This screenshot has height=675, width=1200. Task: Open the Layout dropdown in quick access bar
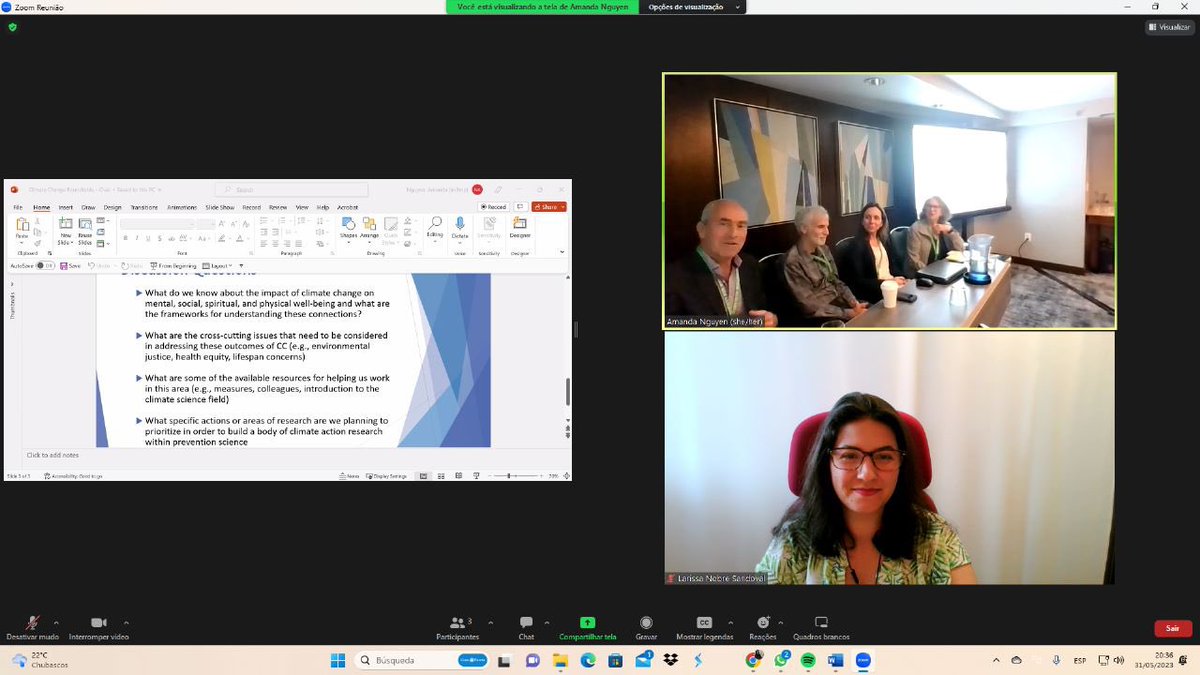pos(217,266)
